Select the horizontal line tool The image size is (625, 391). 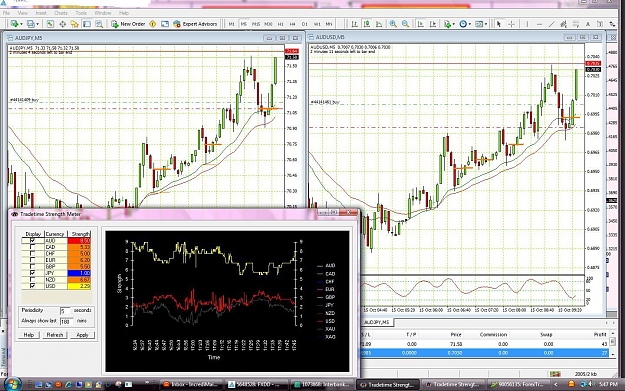pos(539,24)
